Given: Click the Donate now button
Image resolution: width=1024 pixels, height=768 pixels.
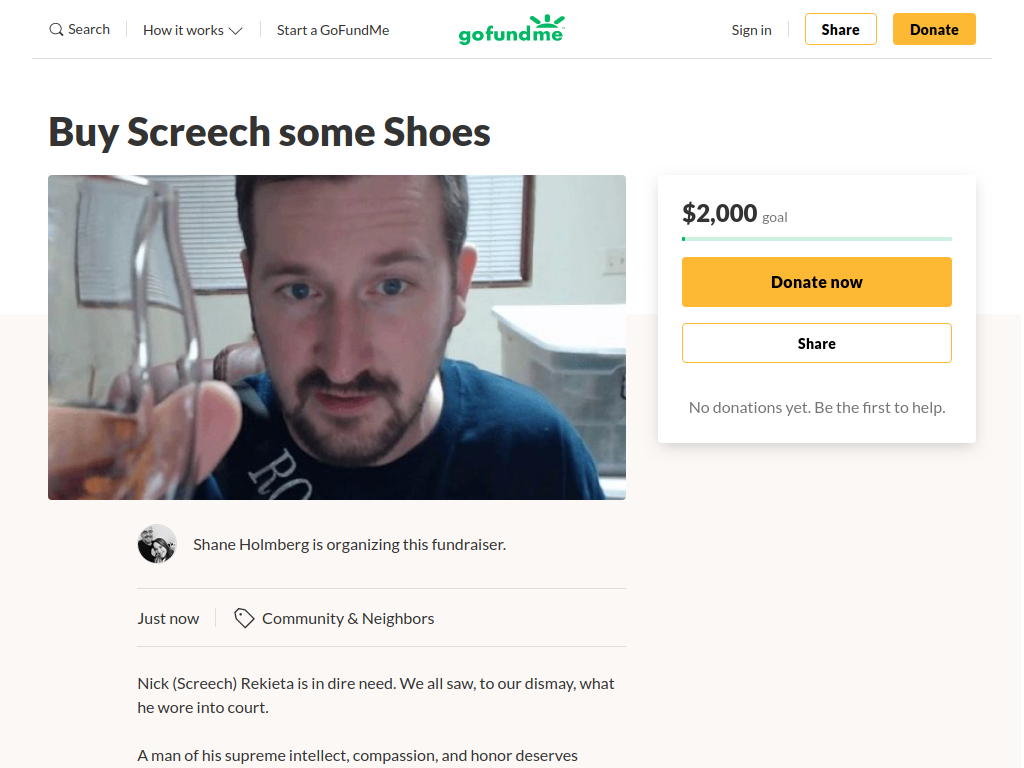Looking at the screenshot, I should [816, 282].
